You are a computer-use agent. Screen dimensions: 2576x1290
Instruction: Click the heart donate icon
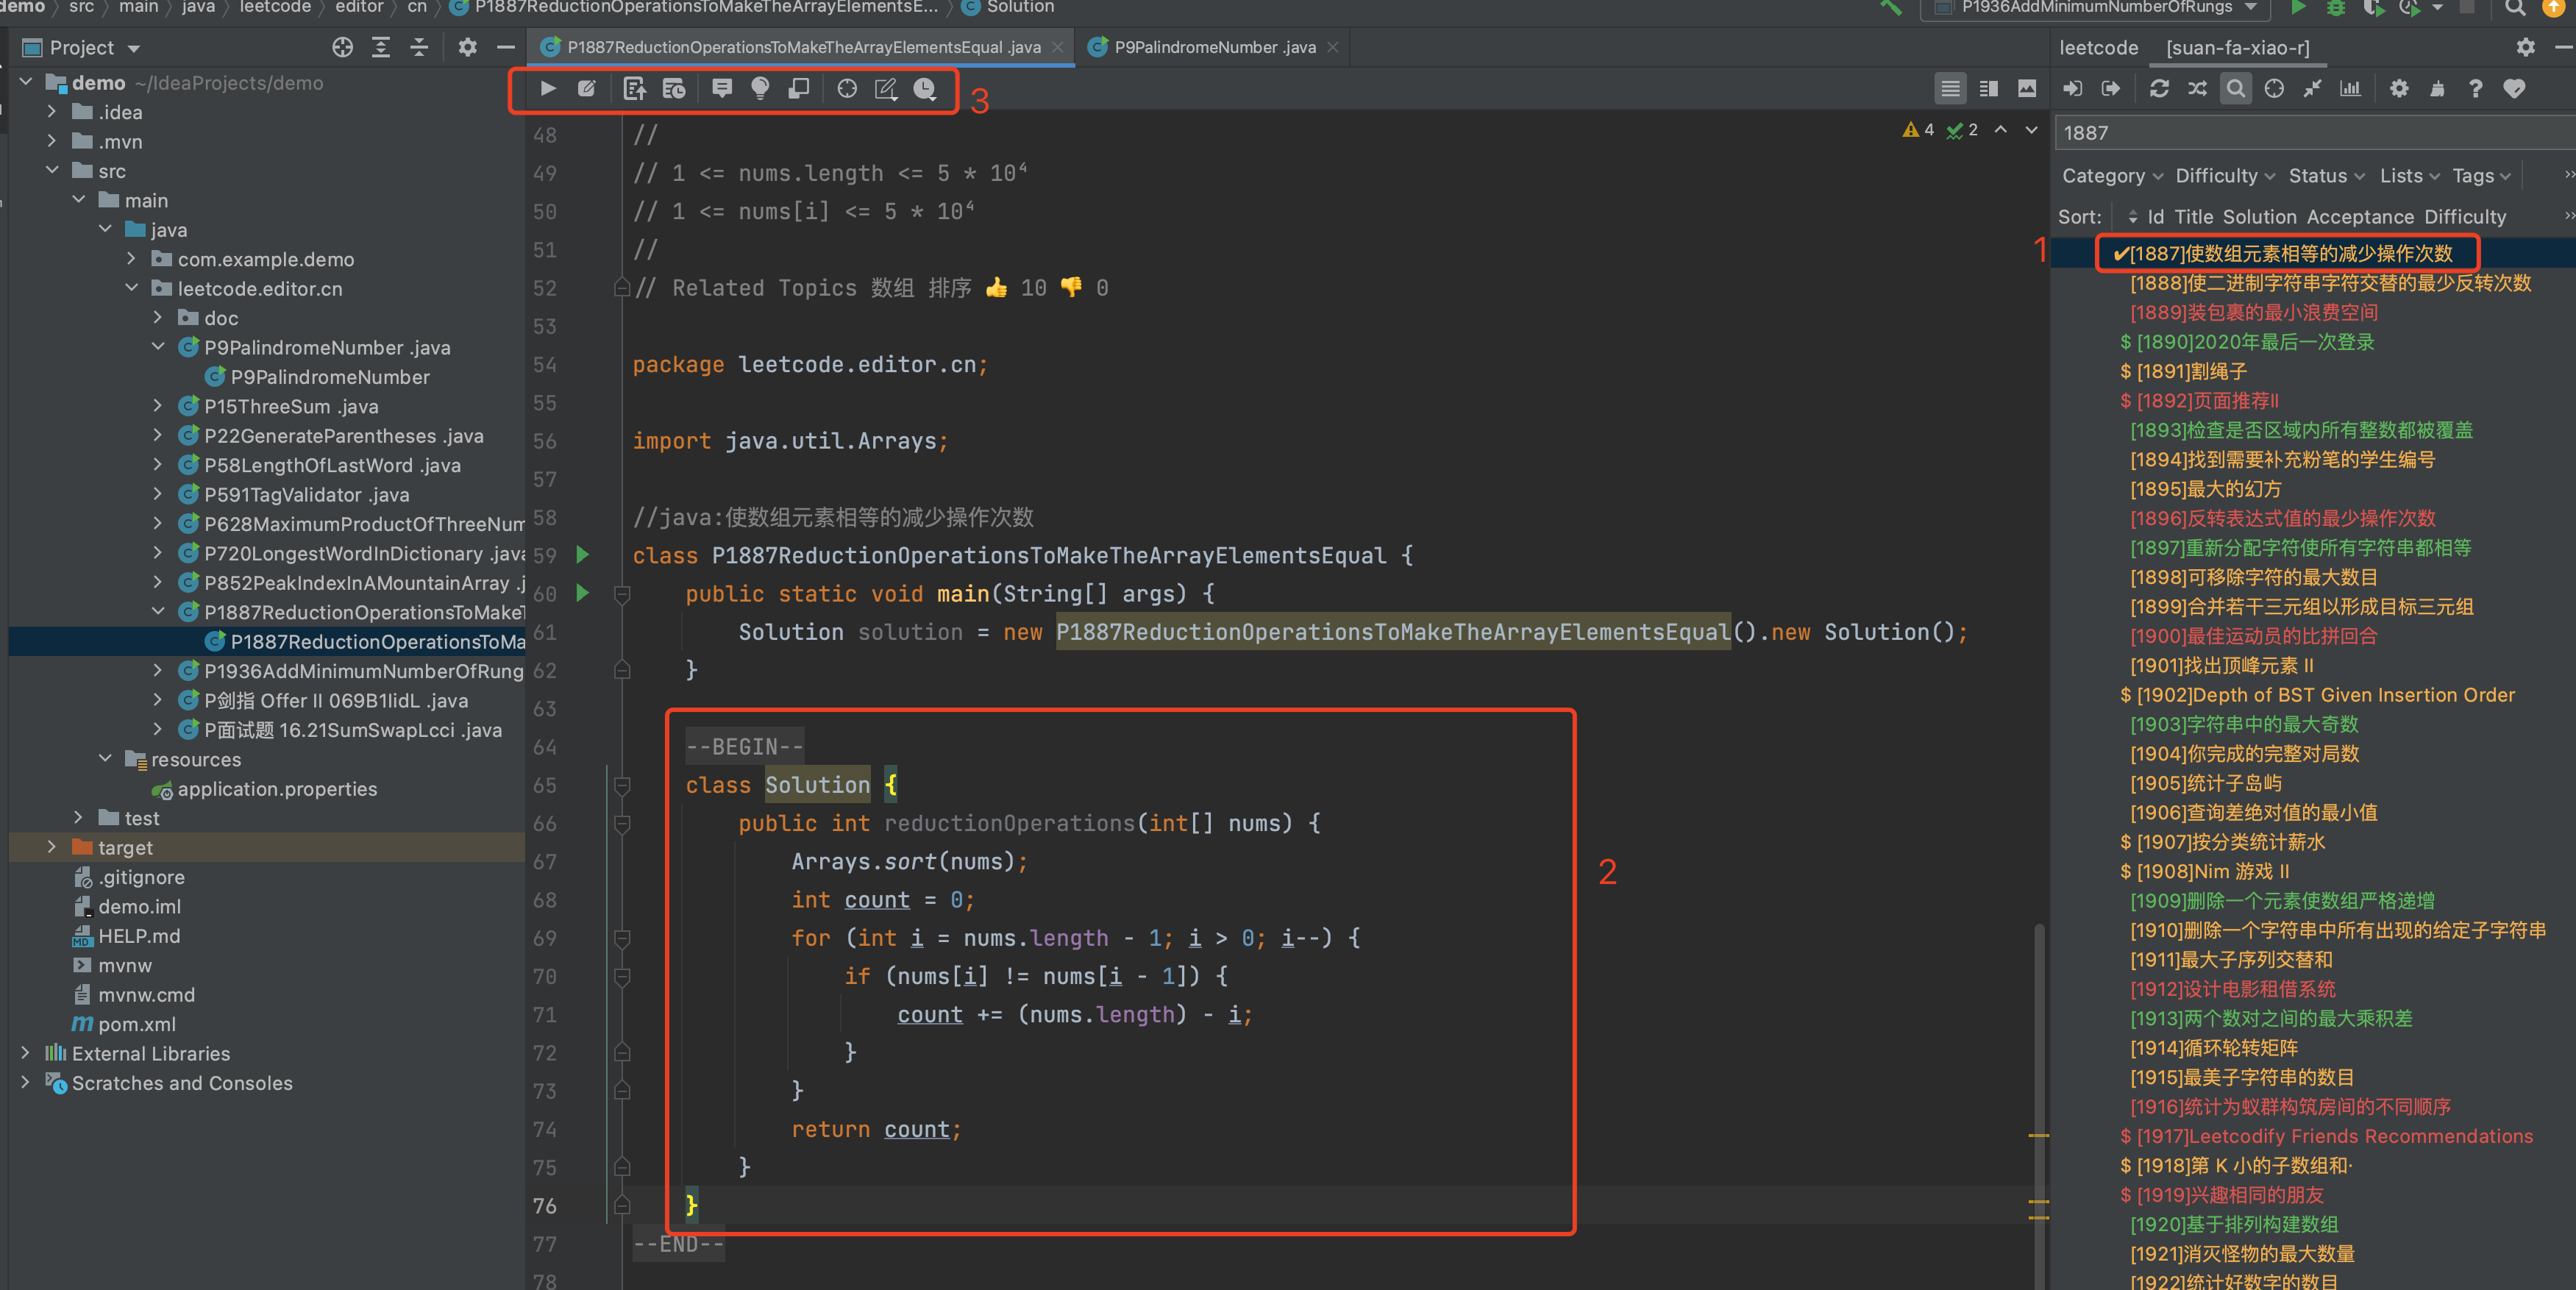tap(2514, 89)
